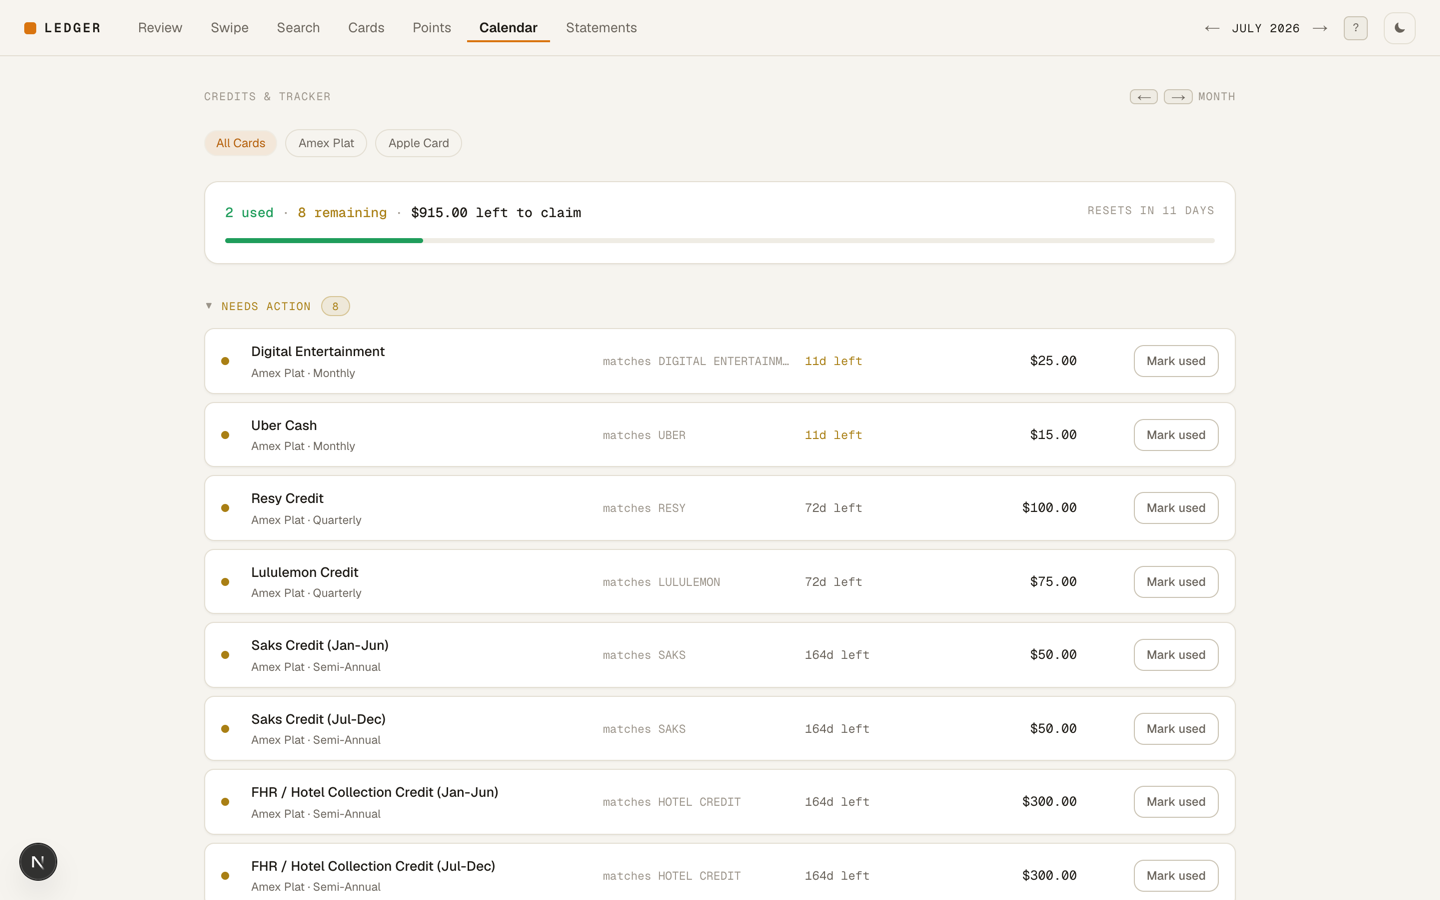Open the Review tab
This screenshot has height=900, width=1440.
(160, 28)
